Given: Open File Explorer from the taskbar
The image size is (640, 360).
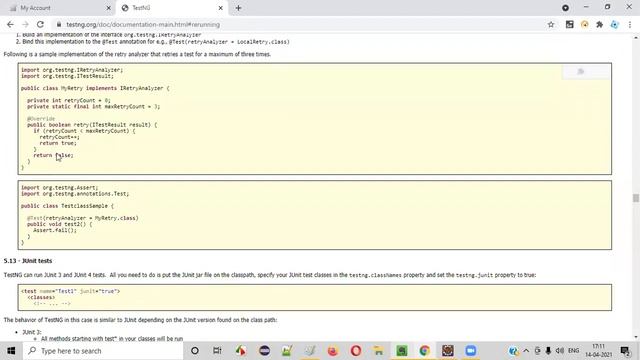Looking at the screenshot, I should (378, 351).
